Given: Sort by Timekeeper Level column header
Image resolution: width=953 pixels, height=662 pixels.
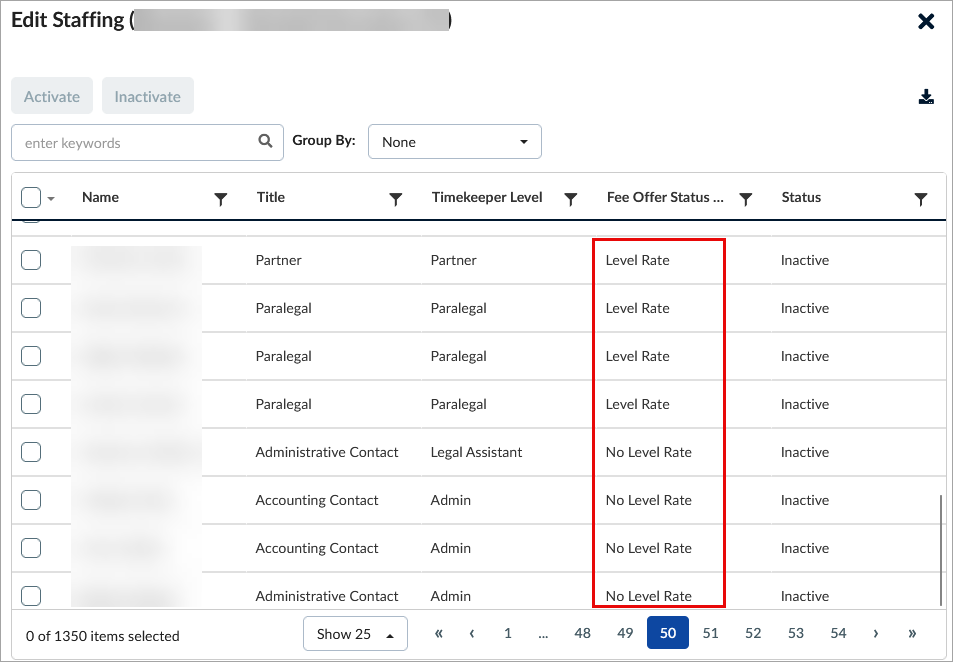Looking at the screenshot, I should [487, 198].
